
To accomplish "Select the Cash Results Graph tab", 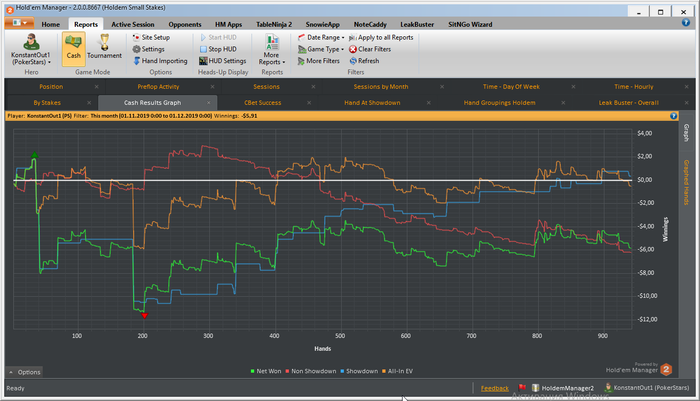I will [152, 103].
